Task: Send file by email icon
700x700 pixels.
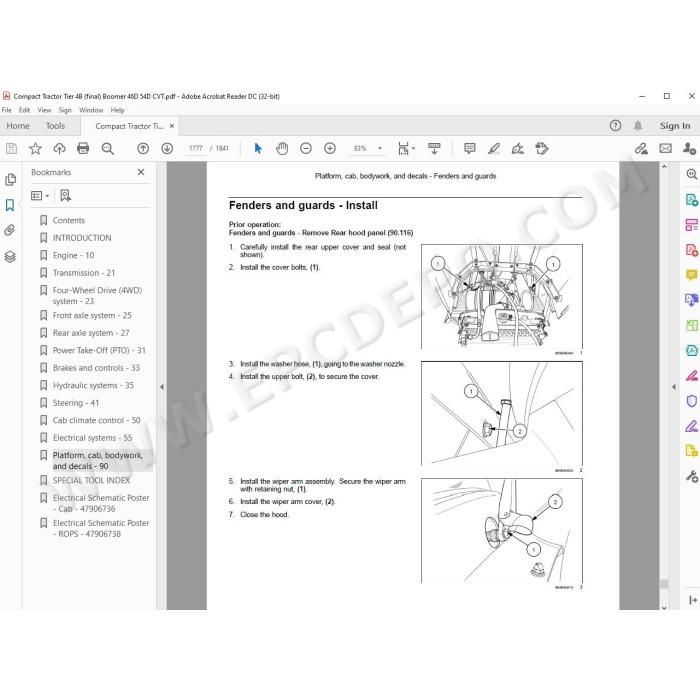Action: click(665, 149)
